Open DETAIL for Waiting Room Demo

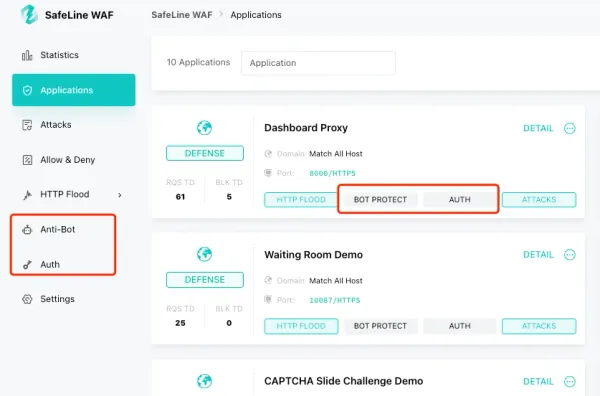538,255
